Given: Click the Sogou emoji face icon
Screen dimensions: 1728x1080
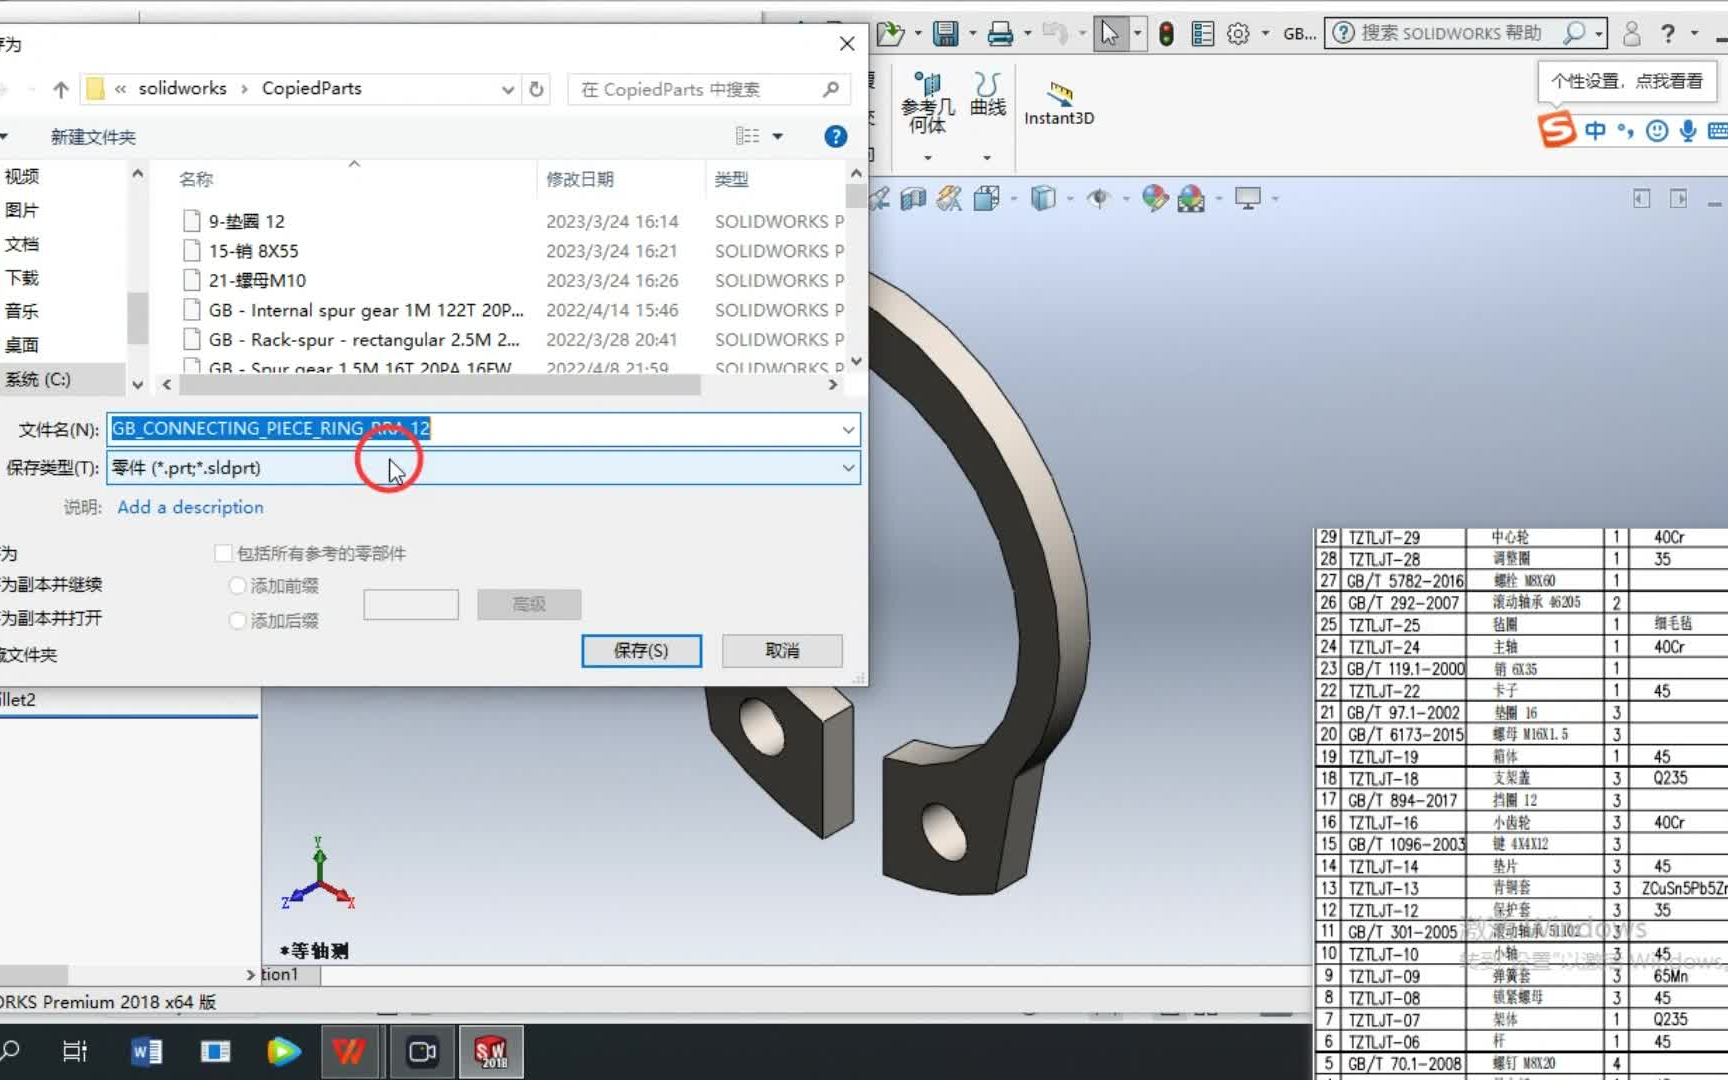Looking at the screenshot, I should [1657, 131].
